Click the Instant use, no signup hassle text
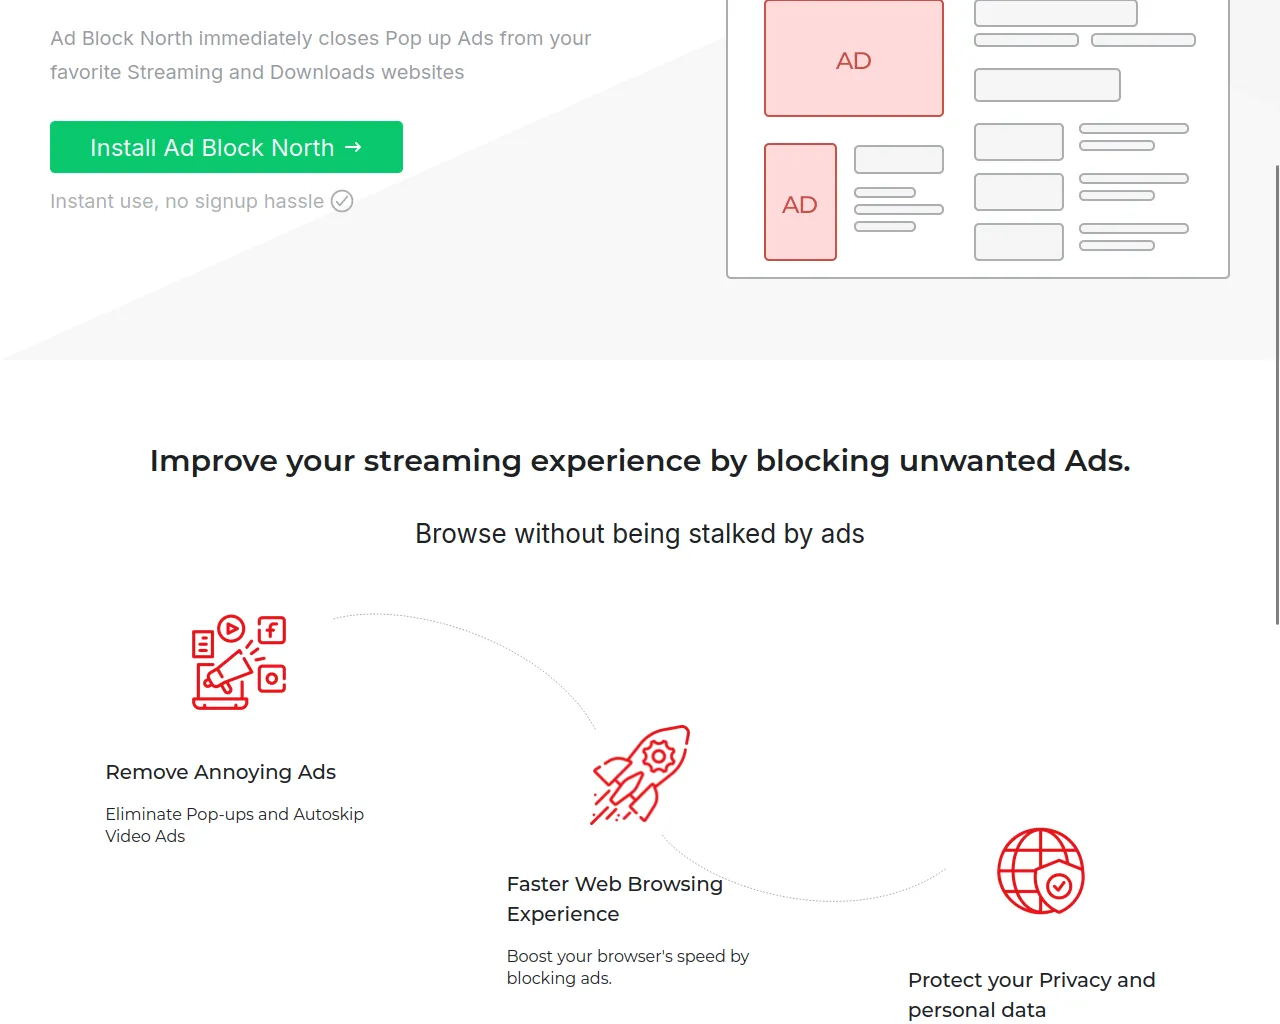 (187, 201)
